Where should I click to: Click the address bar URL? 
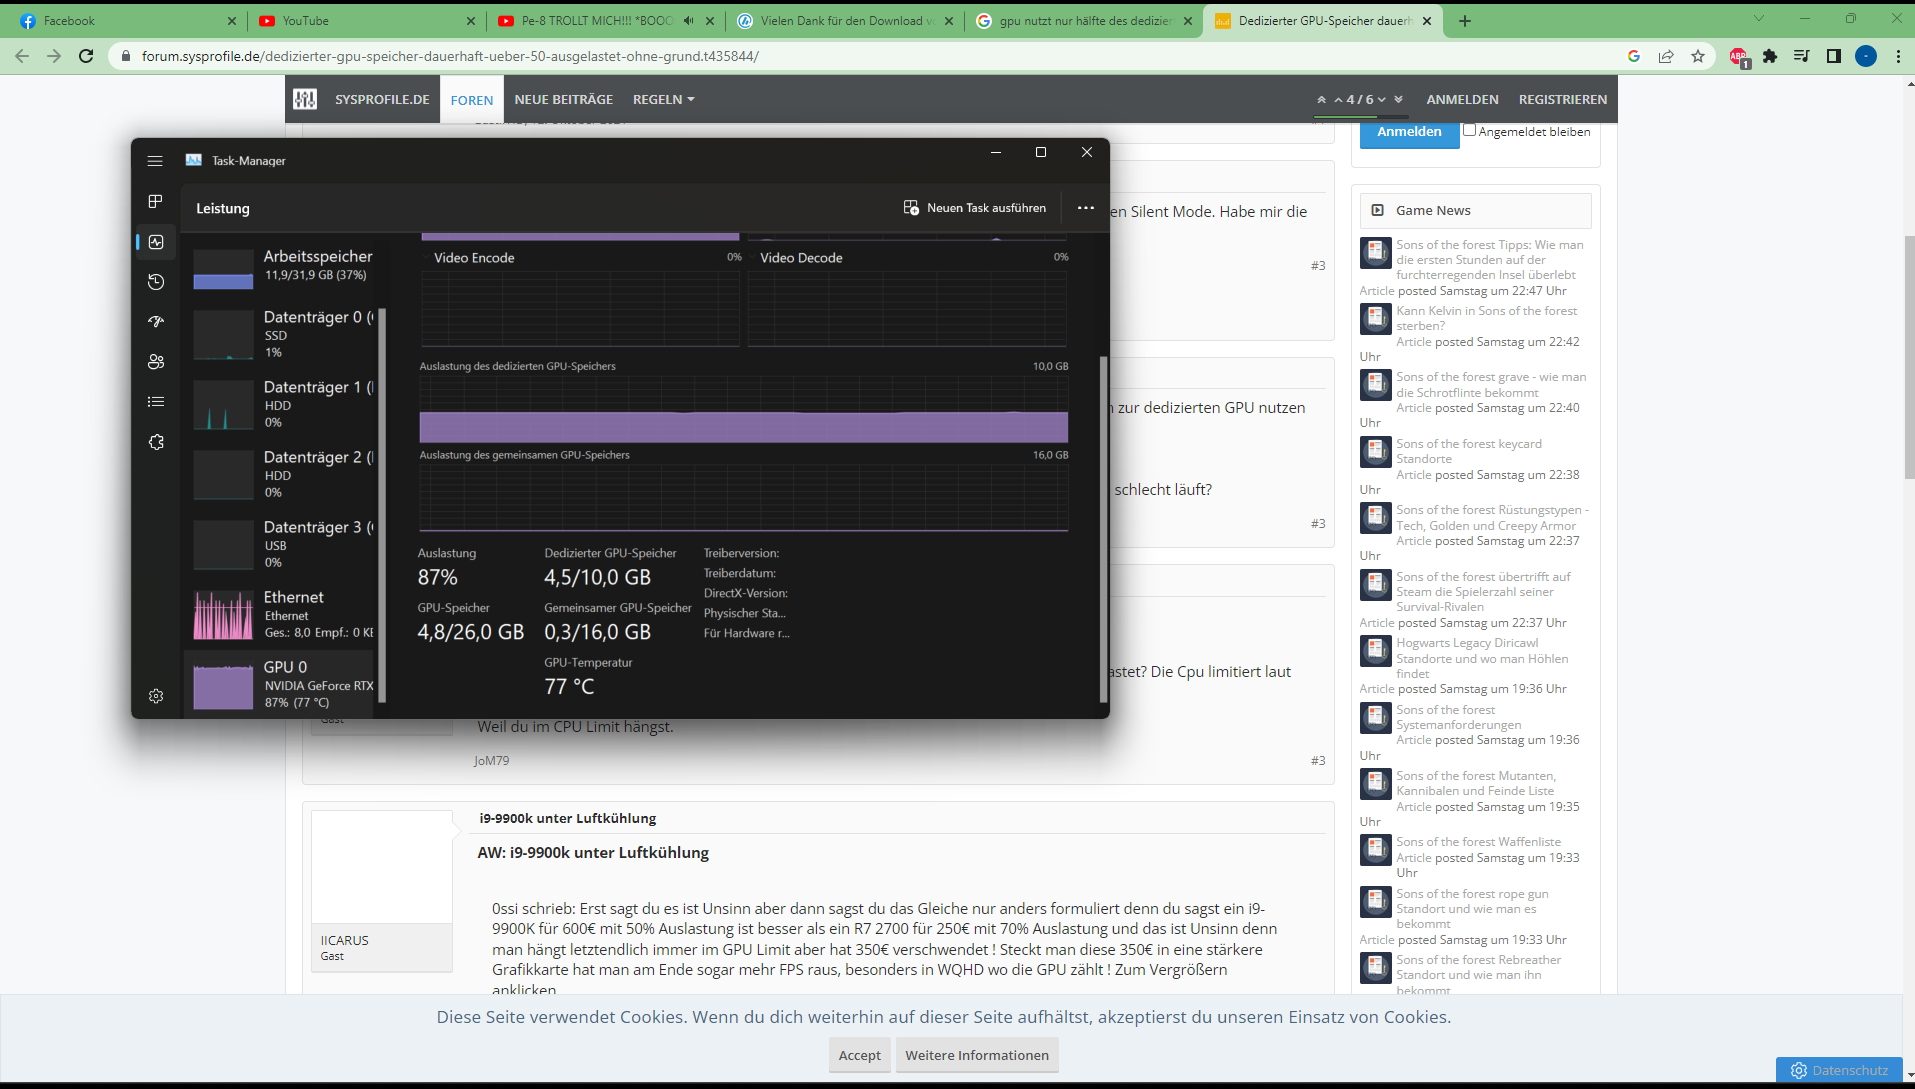pos(450,56)
